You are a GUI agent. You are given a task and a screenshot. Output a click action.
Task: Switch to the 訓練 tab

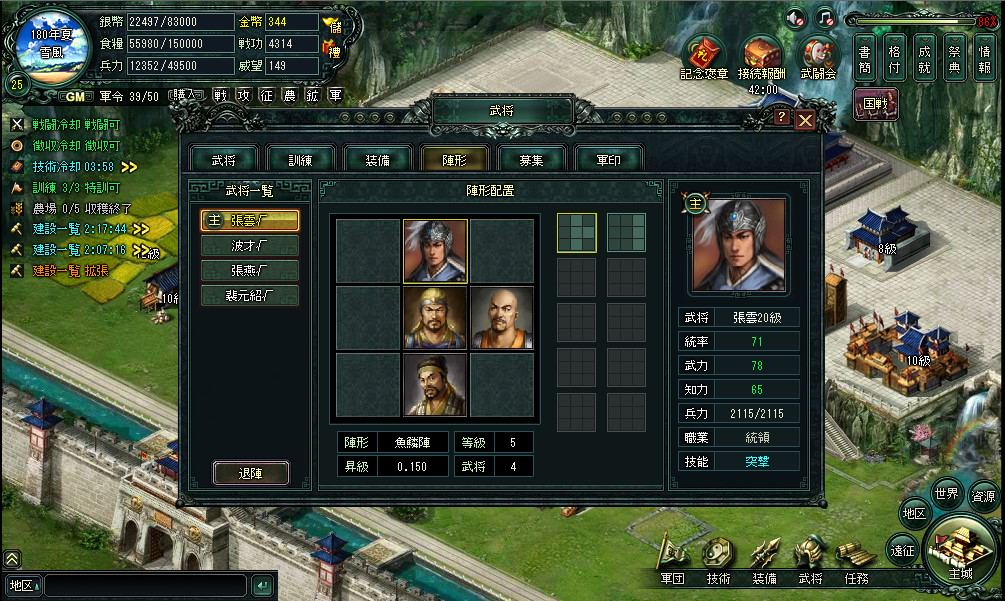point(300,160)
